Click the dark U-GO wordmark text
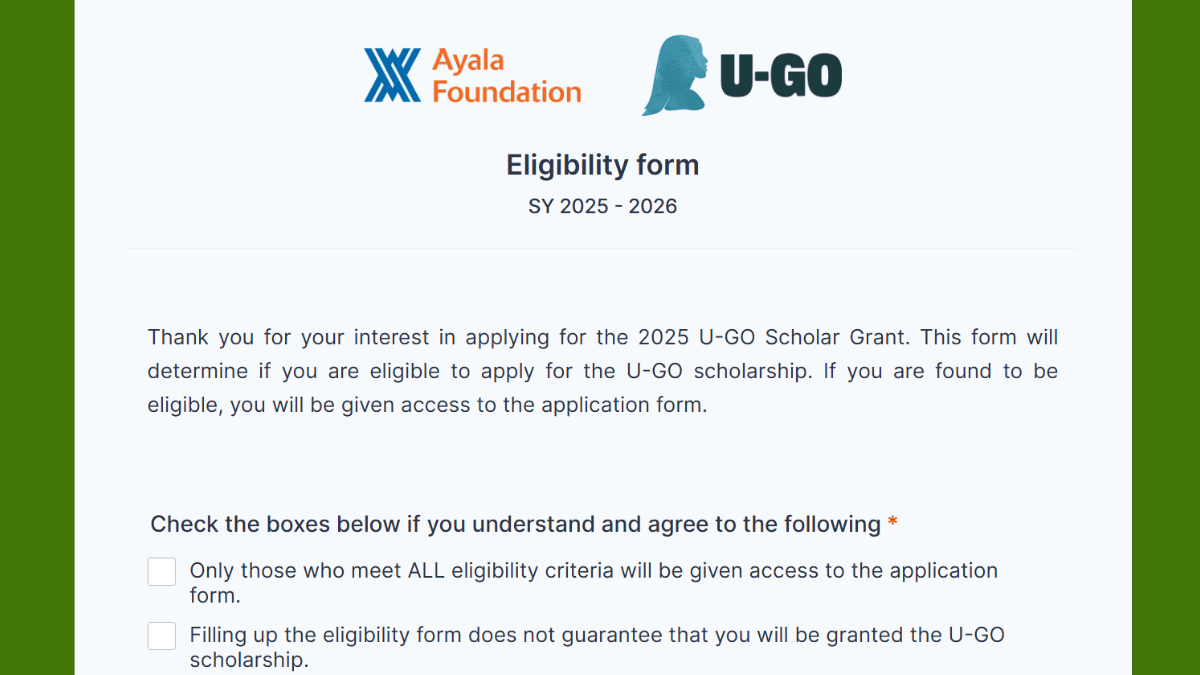This screenshot has height=675, width=1200. [x=781, y=75]
